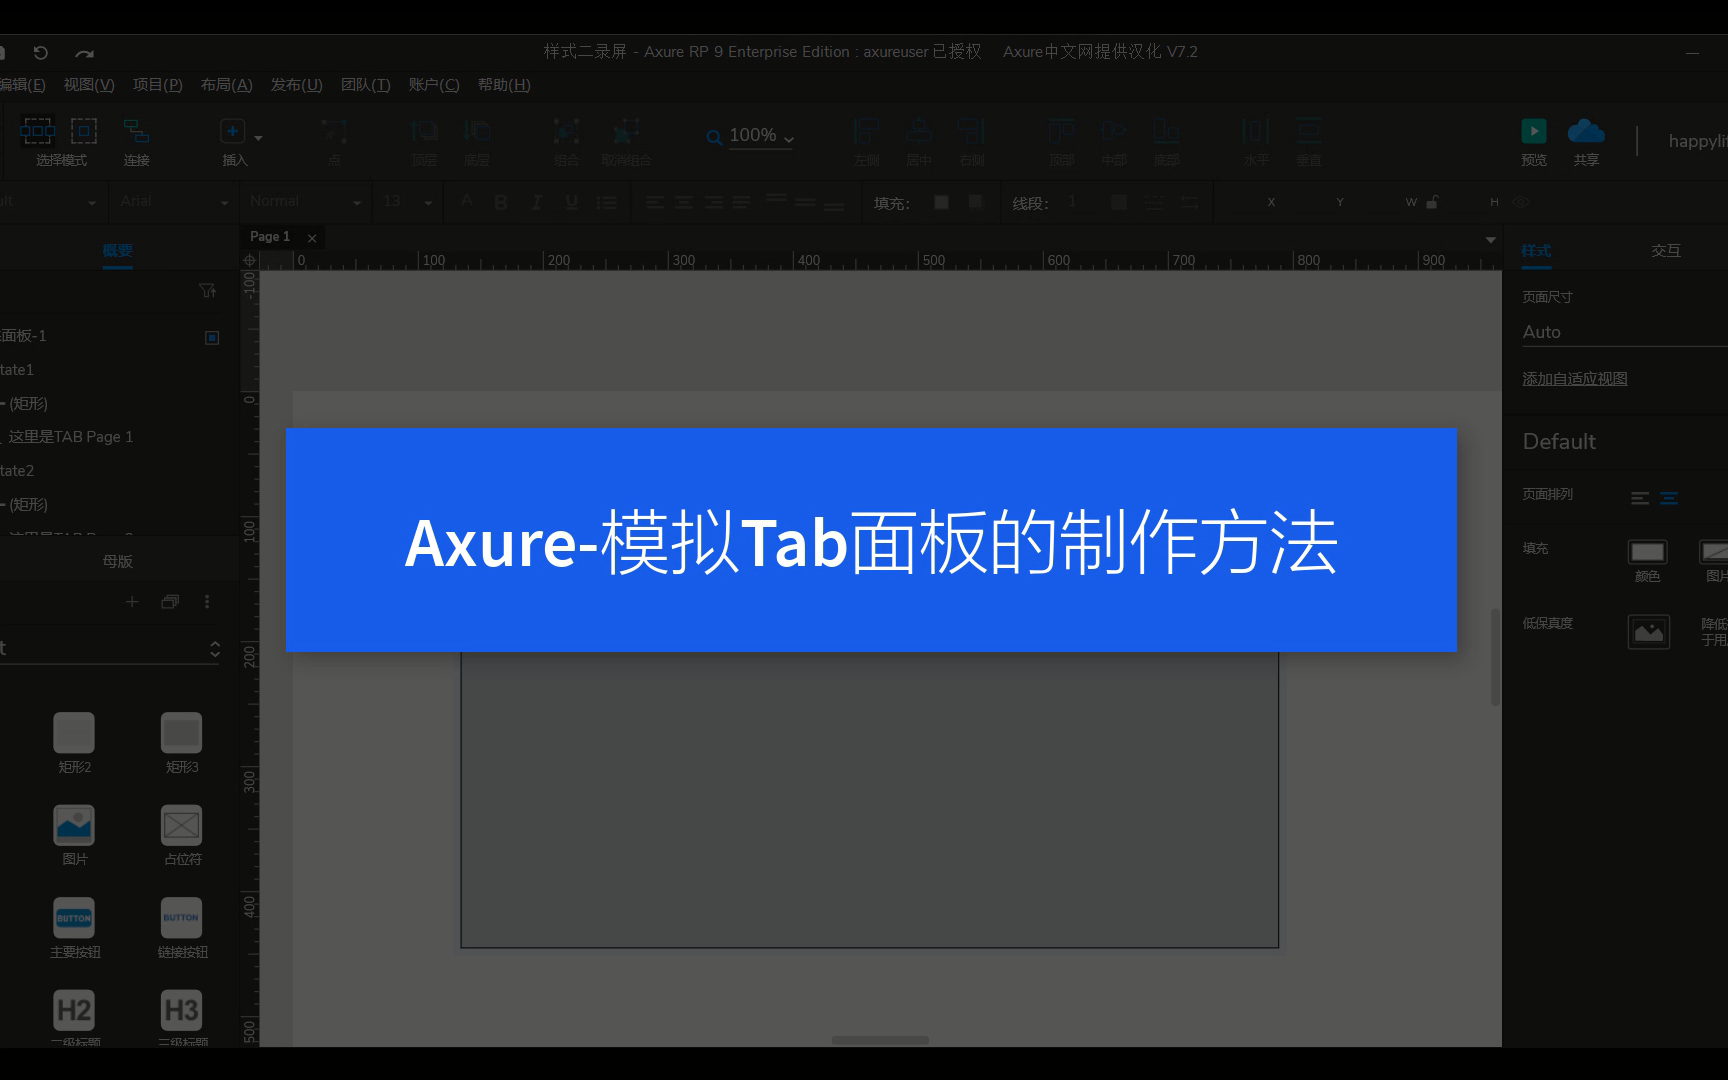Open the 项目(P) menu
The image size is (1728, 1080).
pyautogui.click(x=157, y=85)
